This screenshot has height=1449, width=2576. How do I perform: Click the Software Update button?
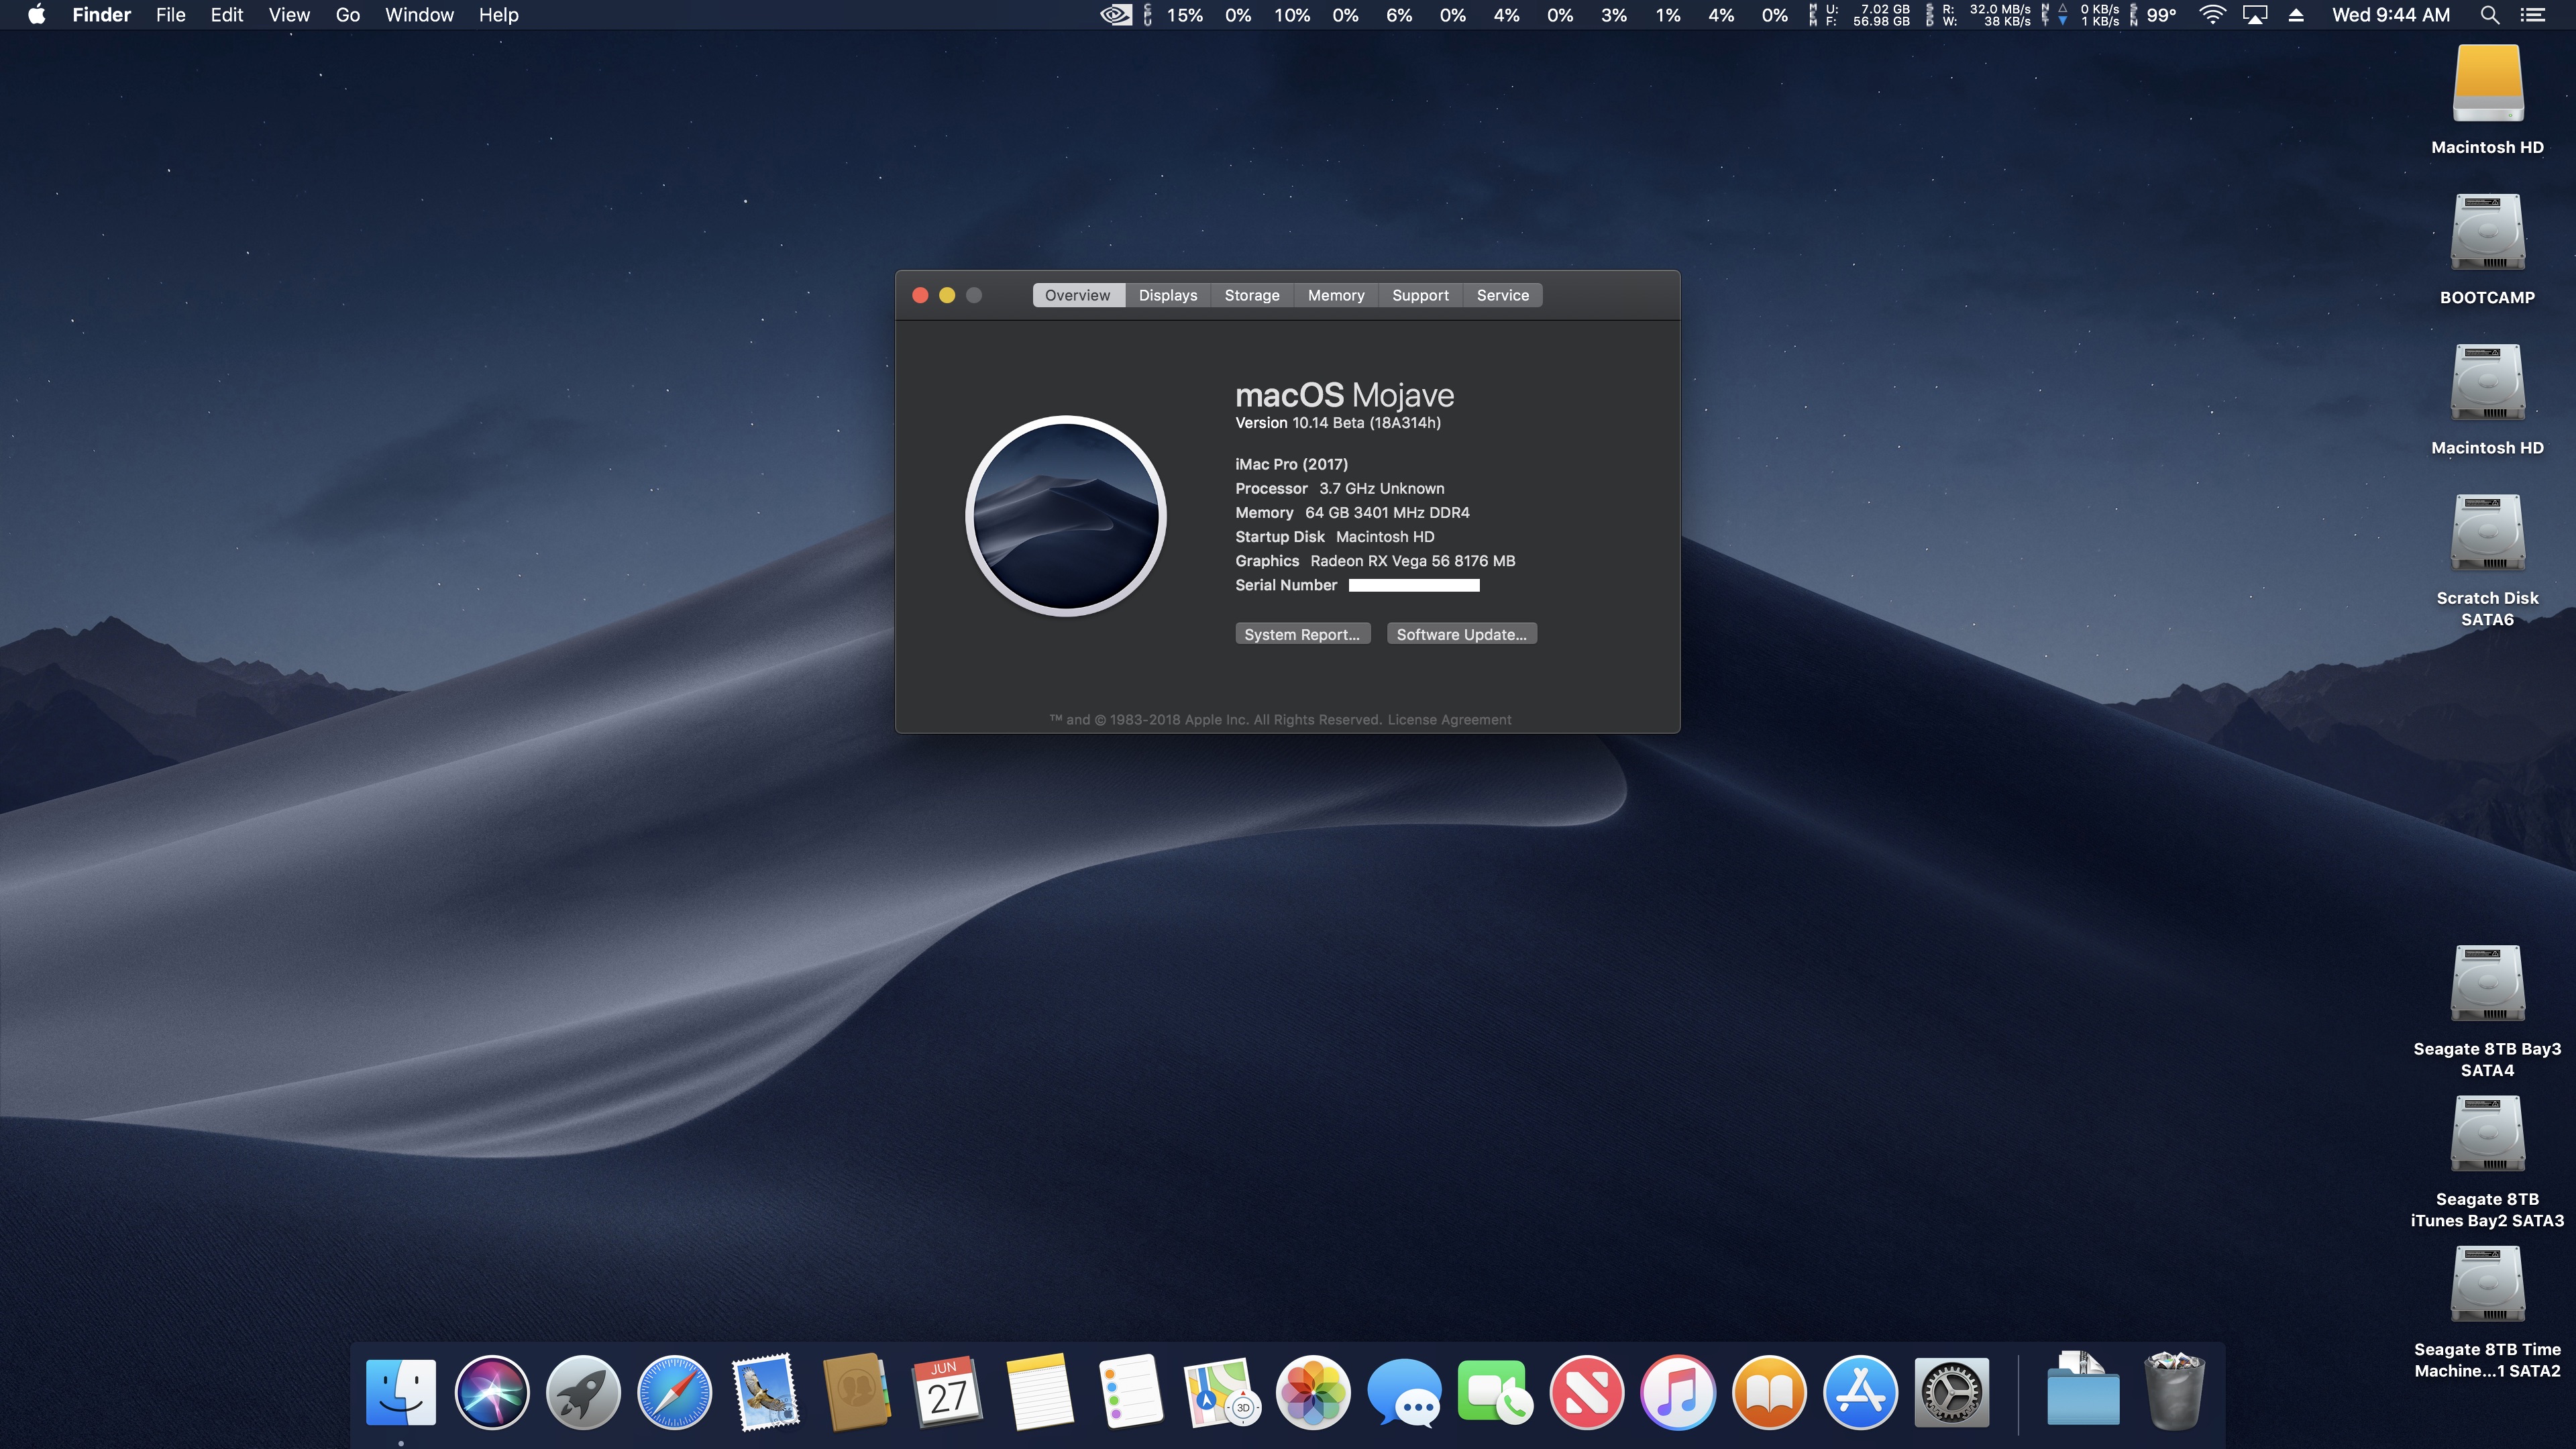click(x=1460, y=634)
